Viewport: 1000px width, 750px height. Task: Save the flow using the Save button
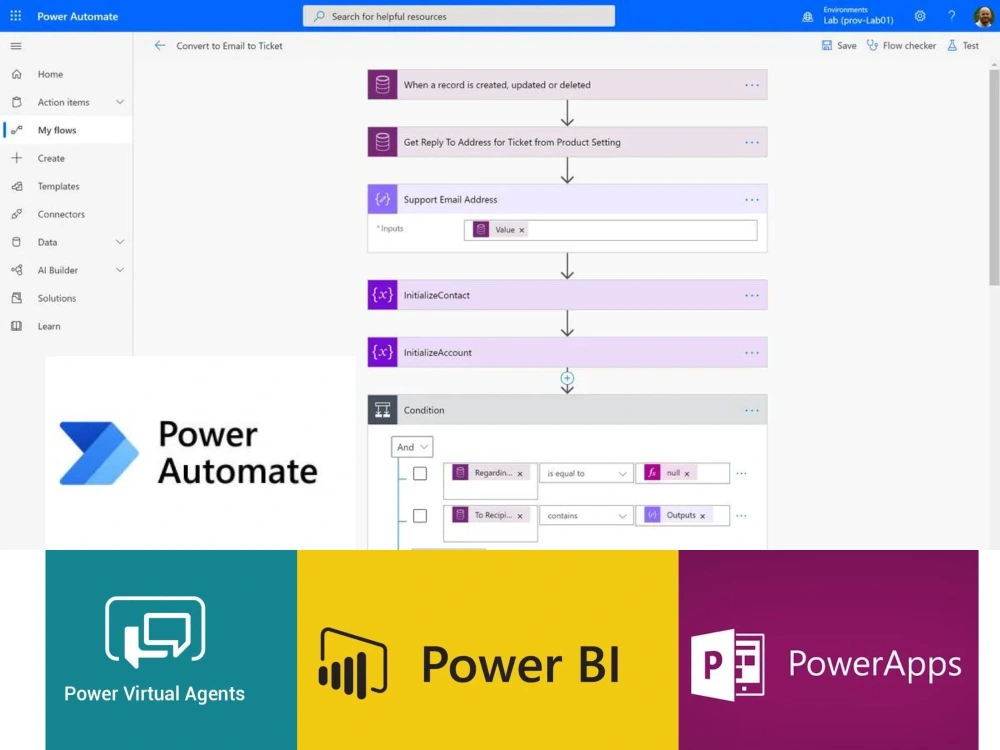[838, 45]
